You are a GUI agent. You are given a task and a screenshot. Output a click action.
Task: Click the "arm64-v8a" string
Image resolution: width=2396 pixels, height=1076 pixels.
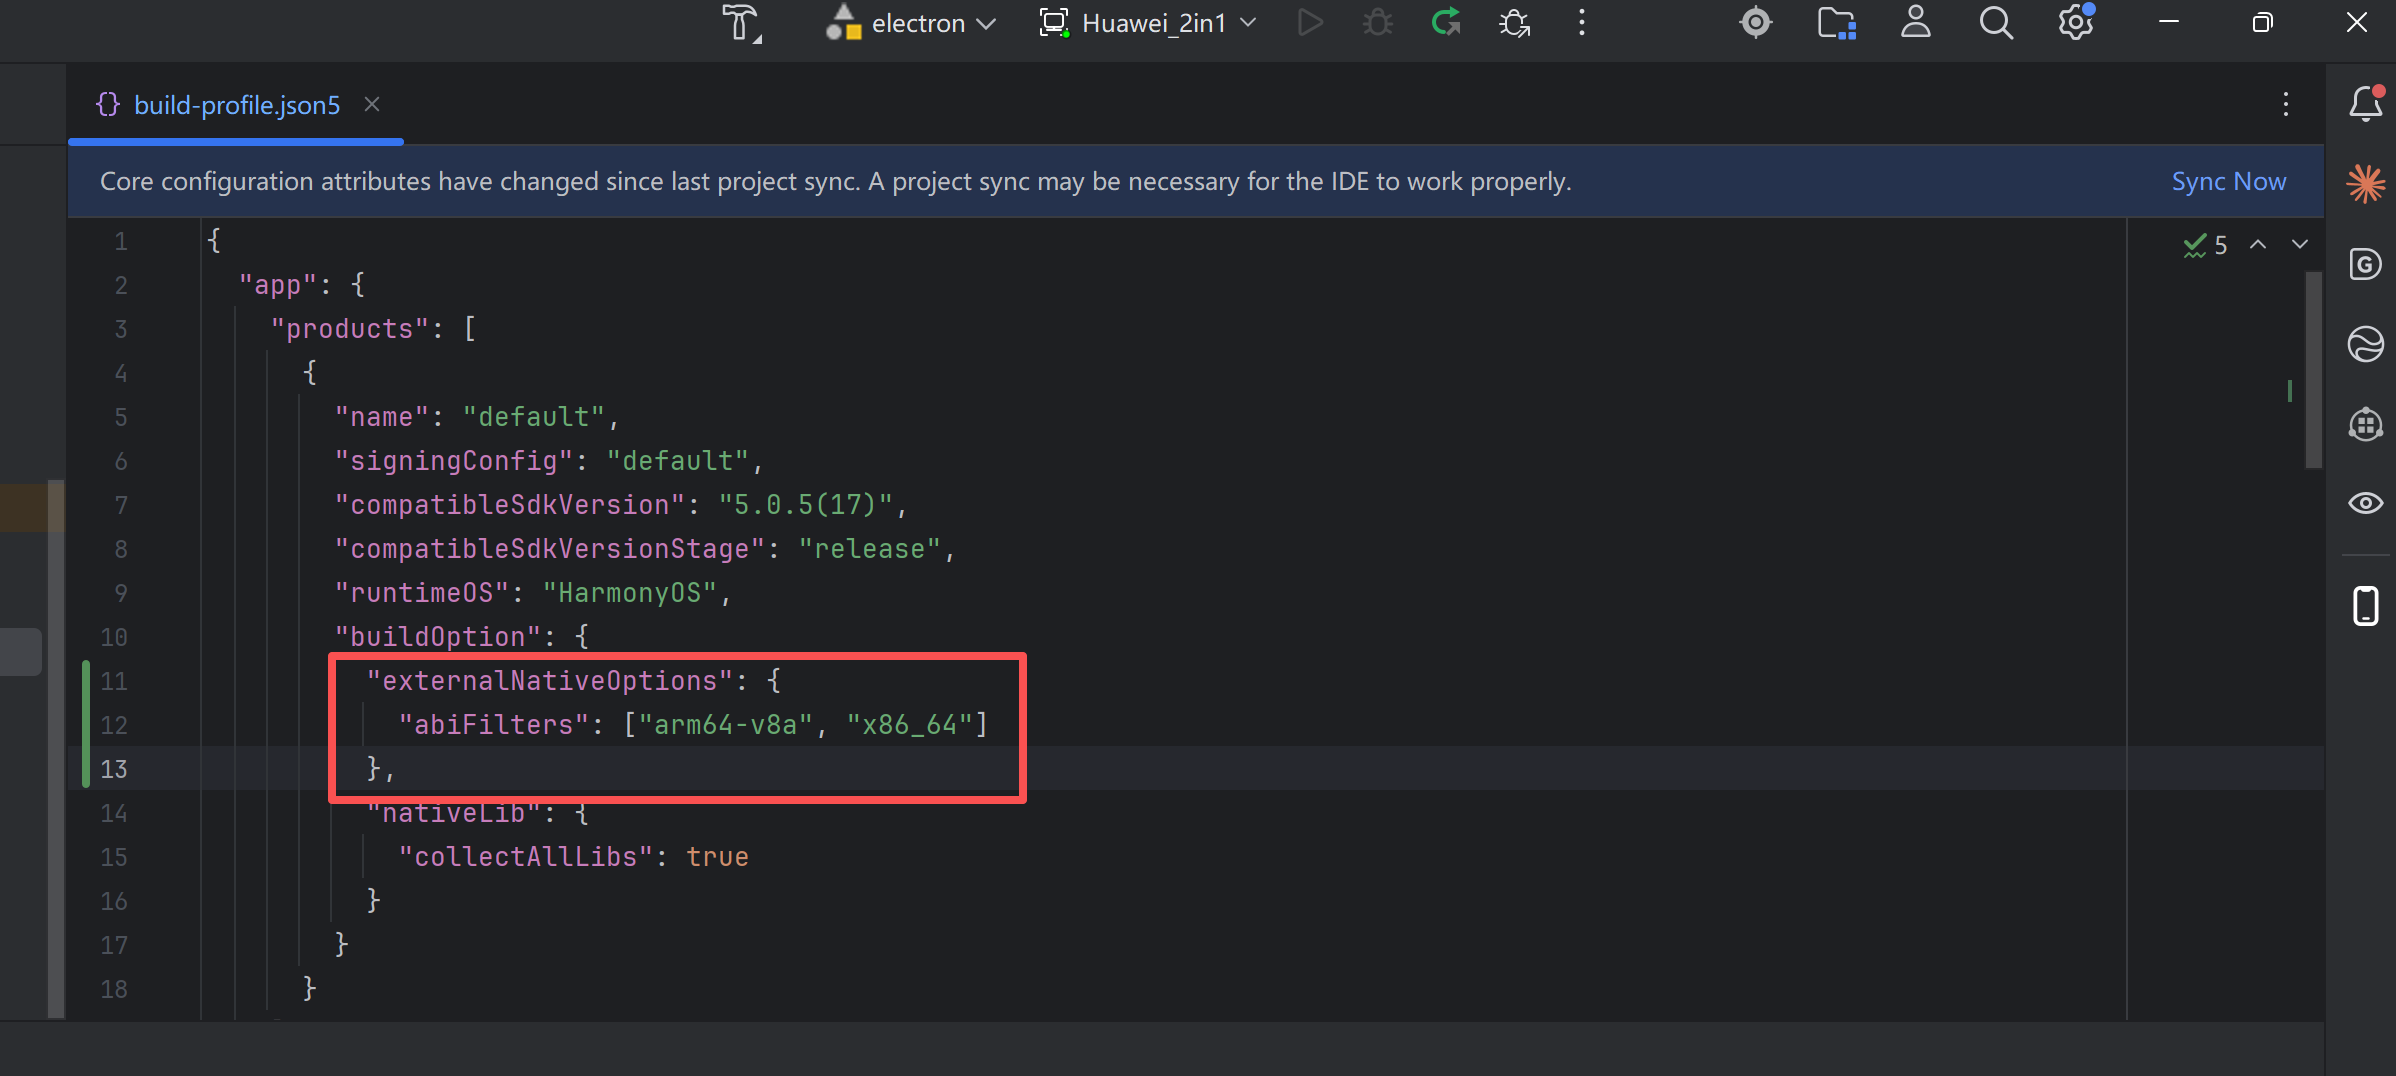coord(726,725)
